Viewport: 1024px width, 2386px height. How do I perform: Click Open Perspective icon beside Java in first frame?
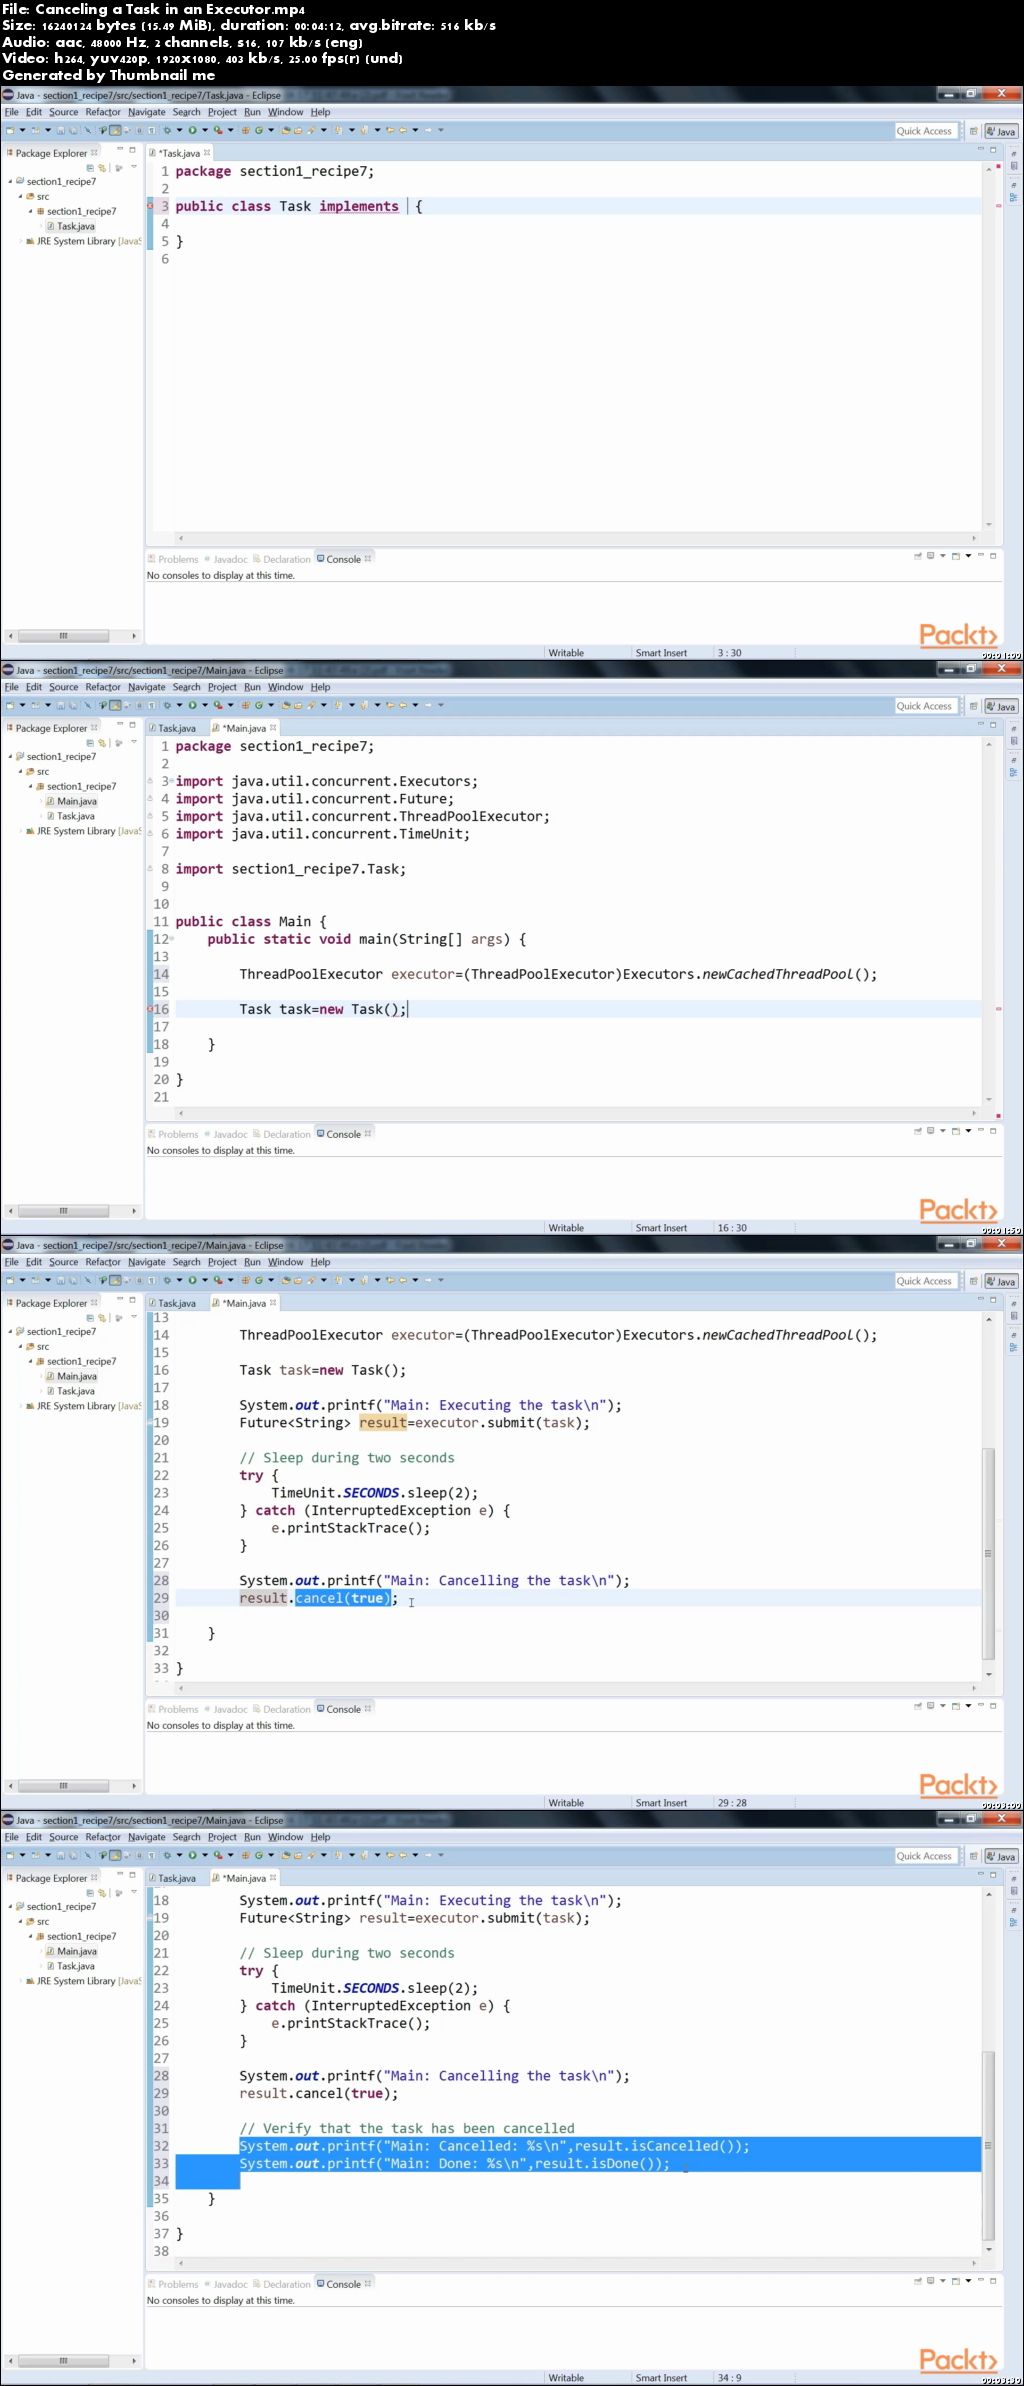pos(973,131)
